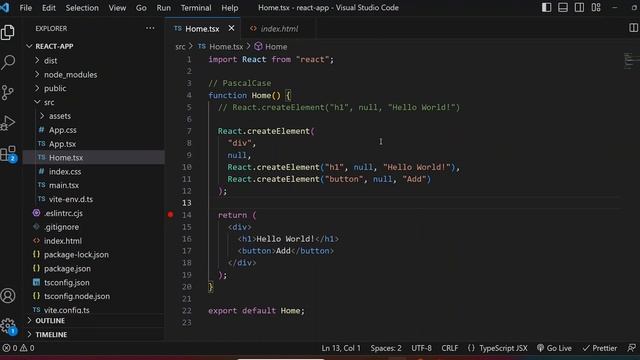Click CRLF end of line setting

click(x=449, y=348)
